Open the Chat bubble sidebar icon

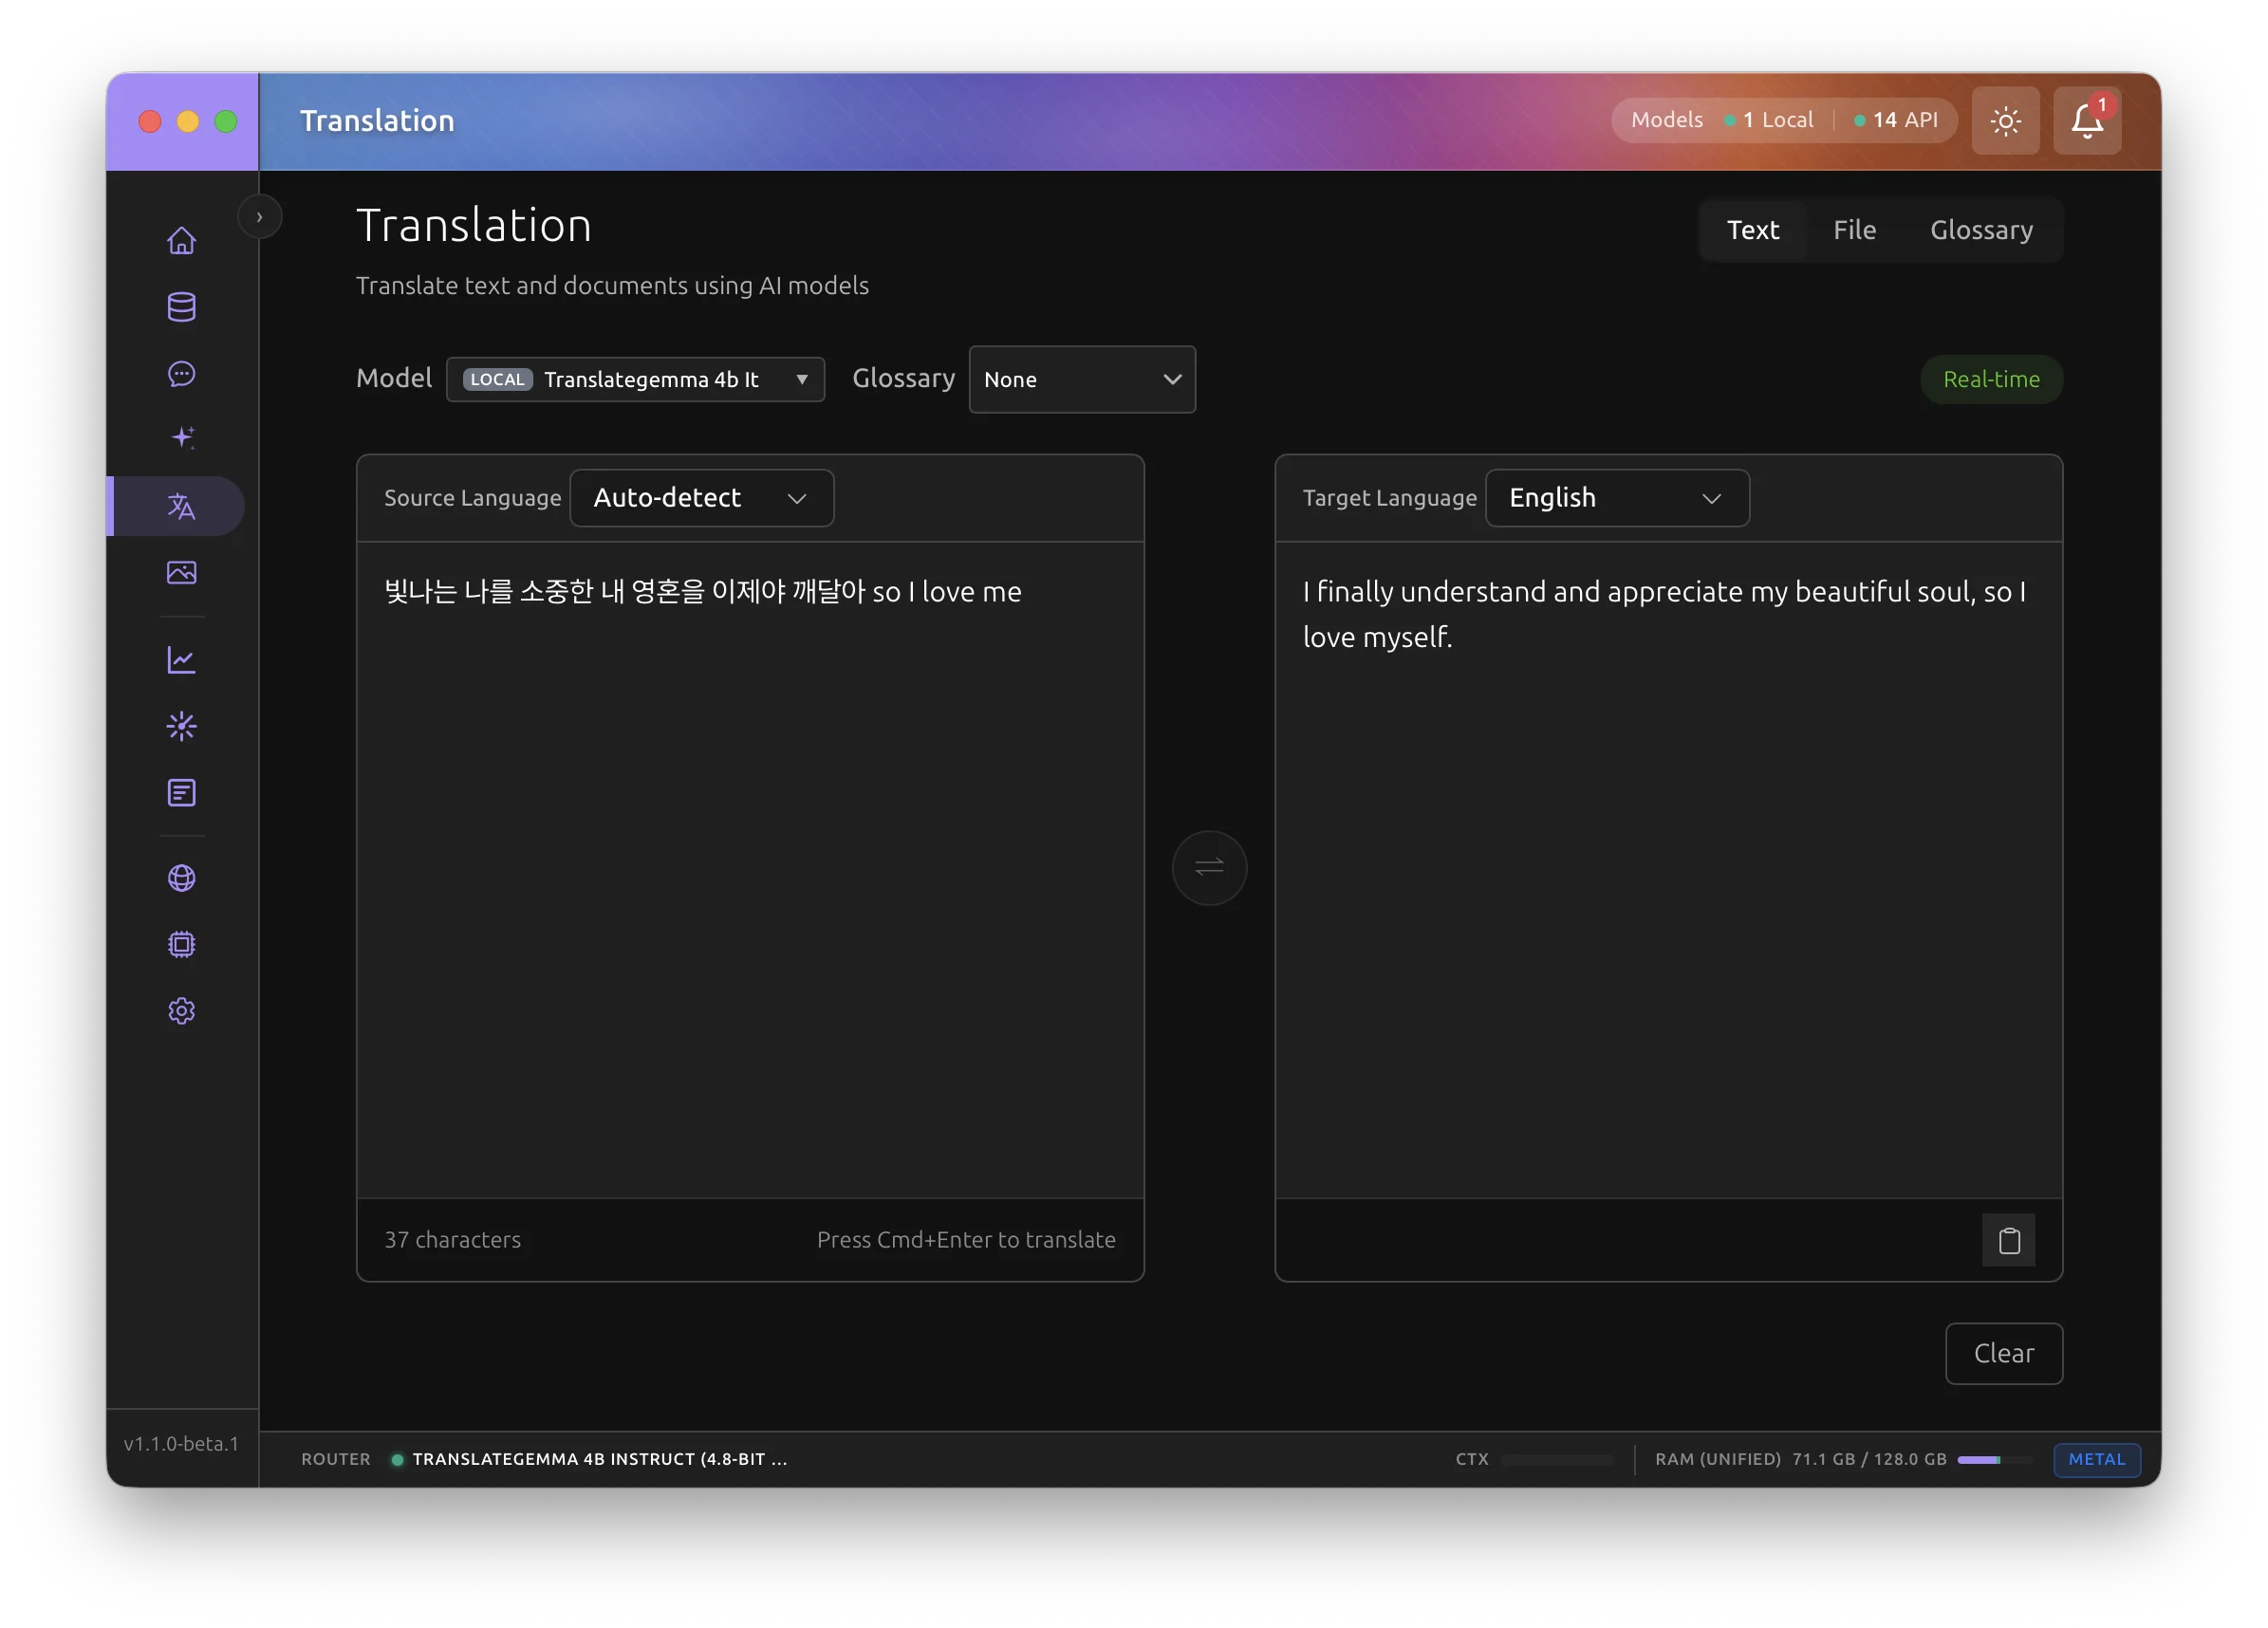click(x=181, y=374)
